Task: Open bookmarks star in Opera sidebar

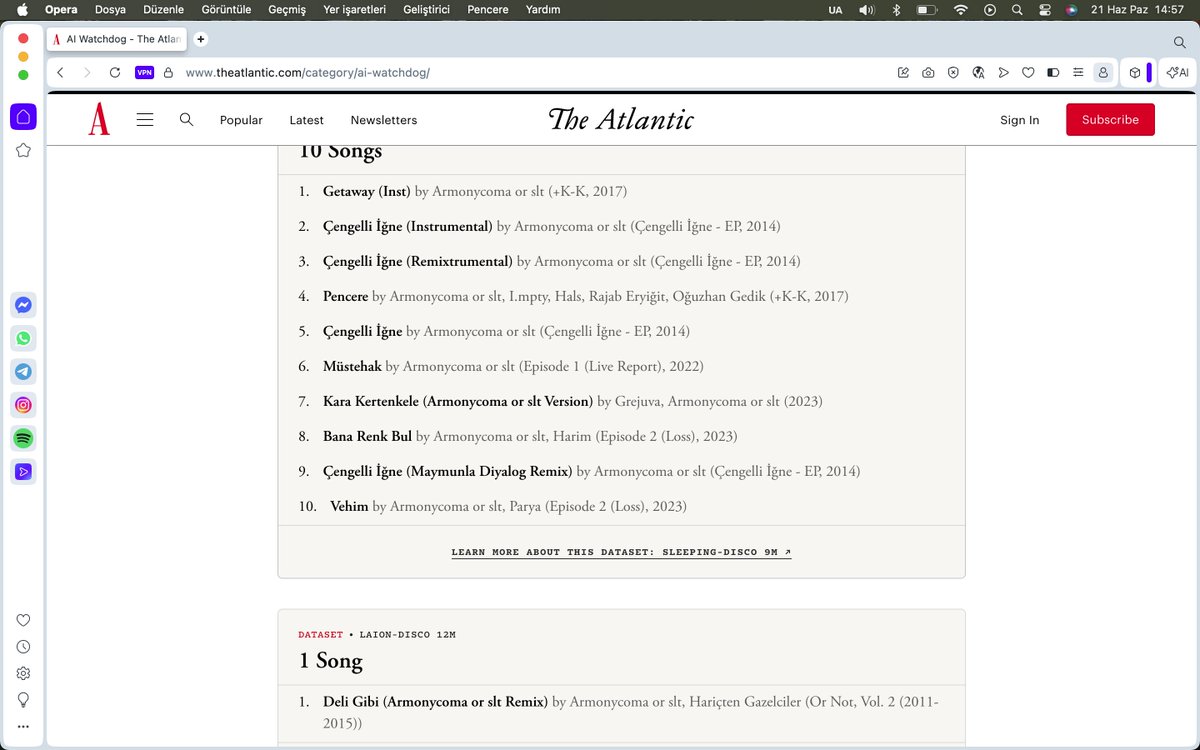Action: point(23,150)
